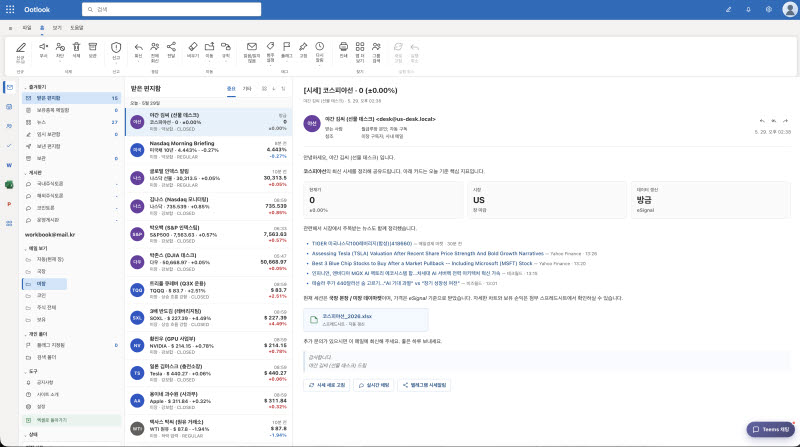Open the Apple $311.84 email row
This screenshot has height=447, width=800.
click(x=209, y=401)
